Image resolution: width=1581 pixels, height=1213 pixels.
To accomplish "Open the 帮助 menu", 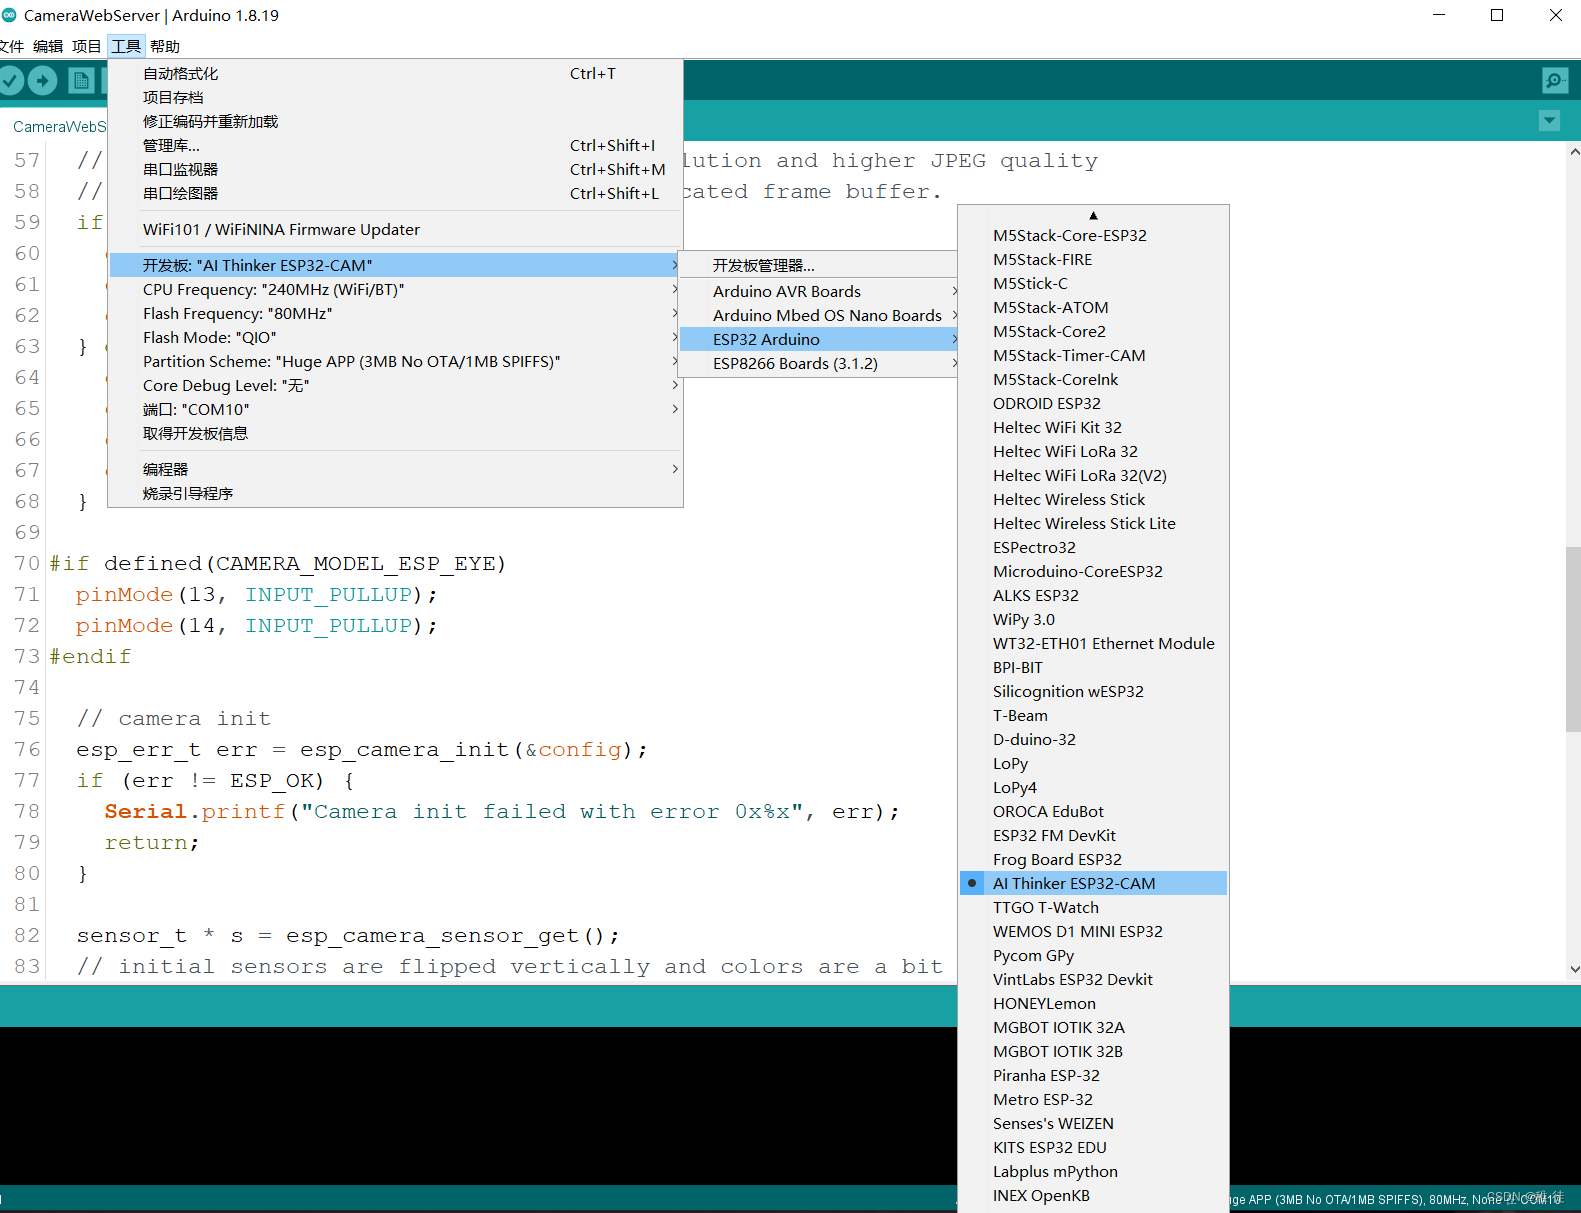I will click(x=165, y=46).
